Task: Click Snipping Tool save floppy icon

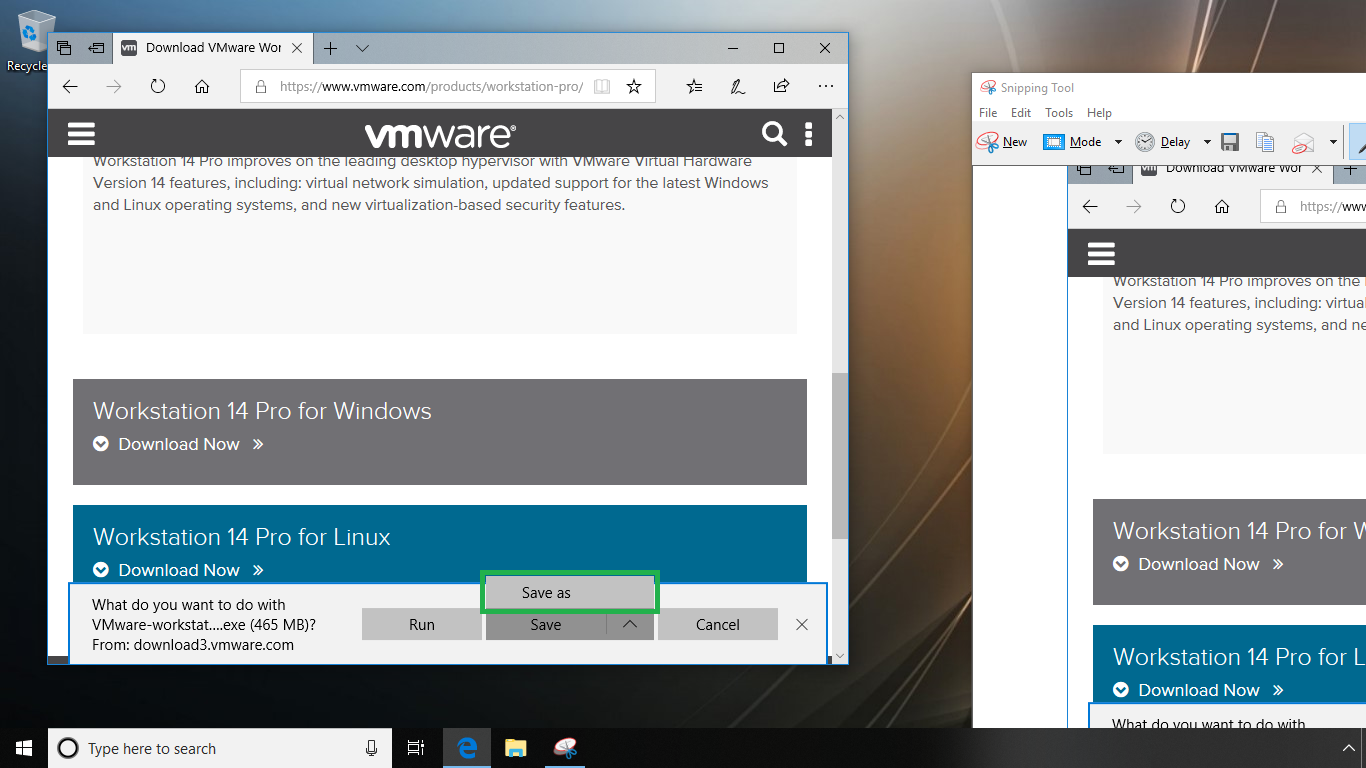Action: coord(1231,142)
